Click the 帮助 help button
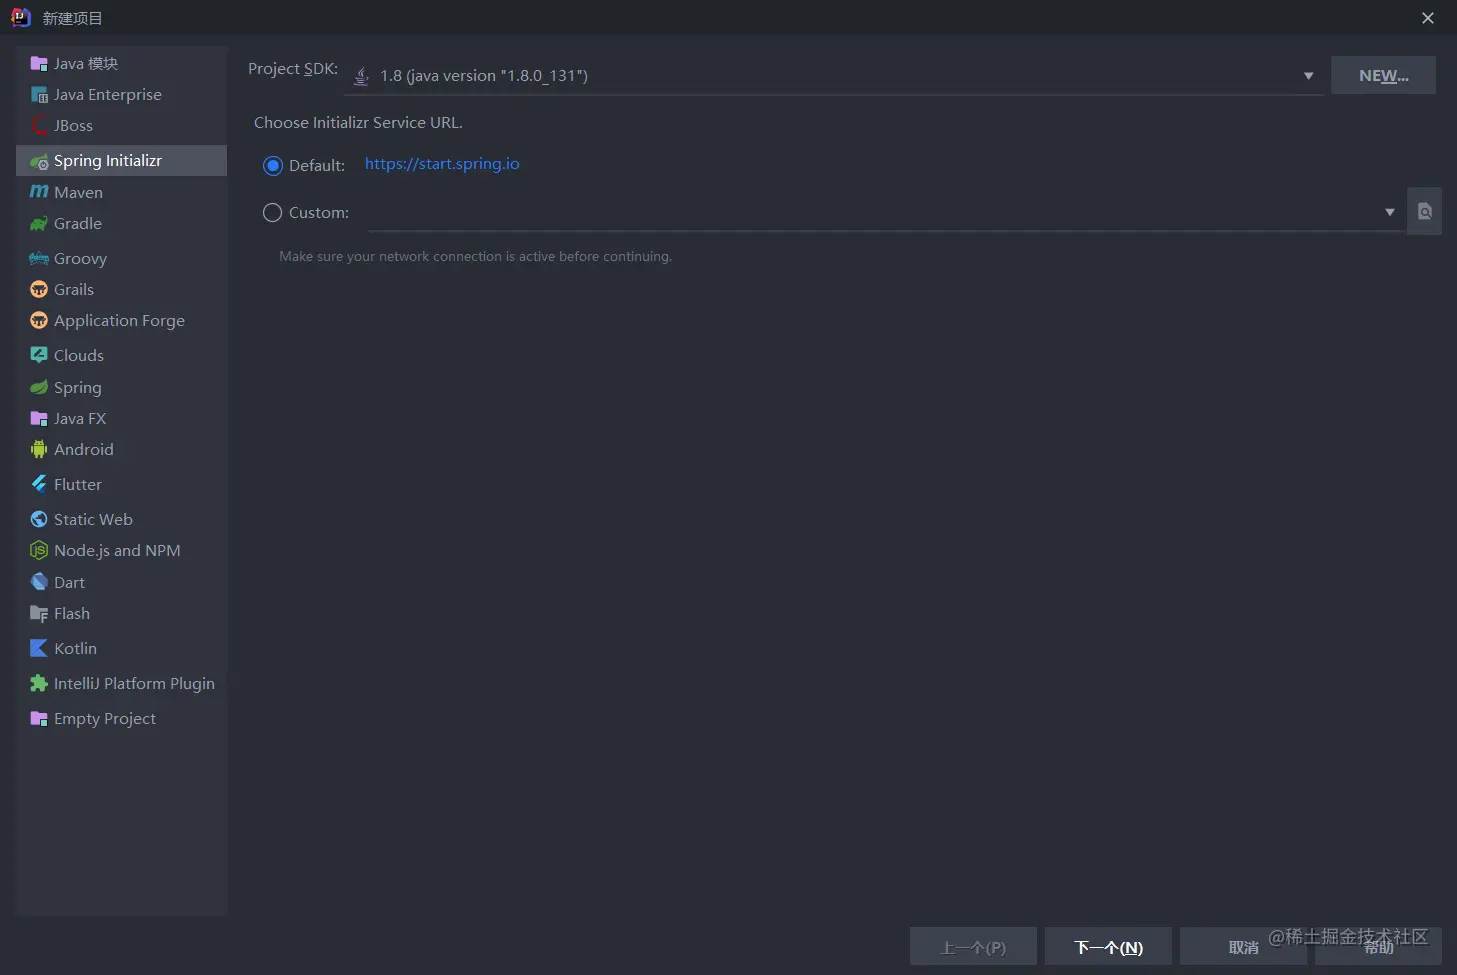Screen dimensions: 1457x975 [x=1378, y=947]
